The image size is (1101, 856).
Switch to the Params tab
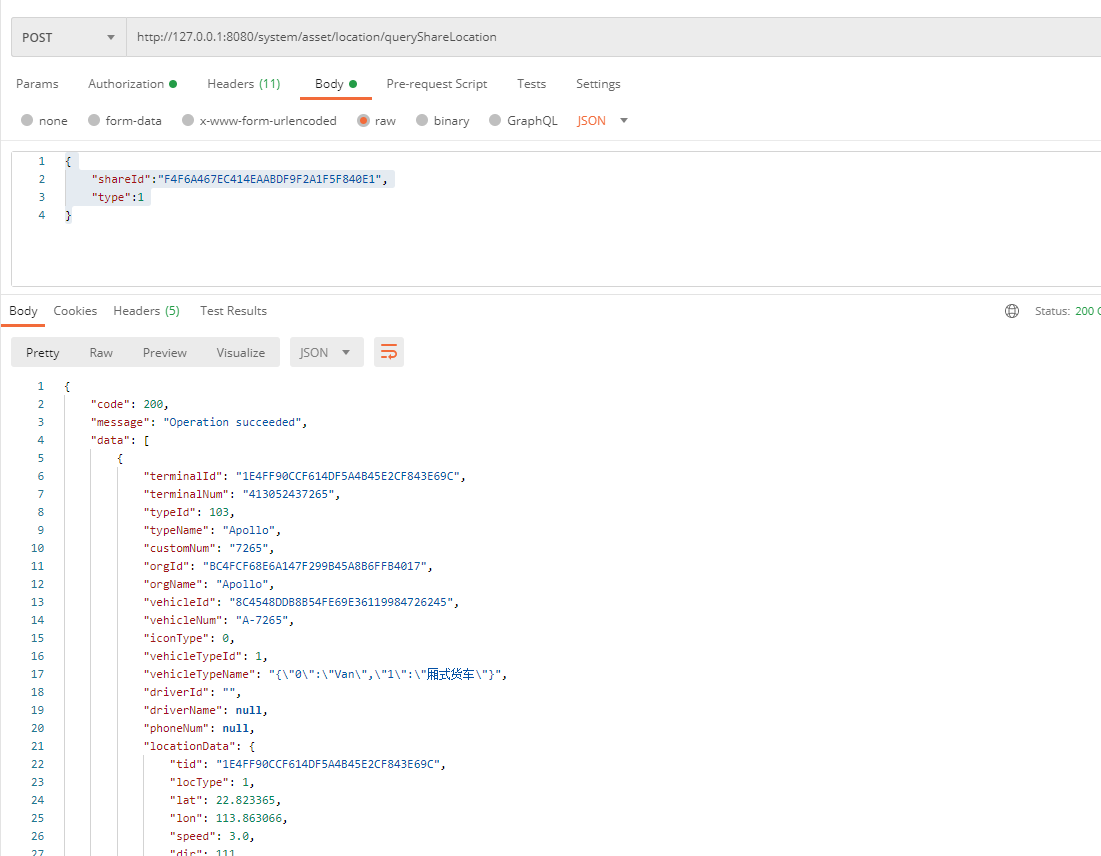[x=37, y=84]
